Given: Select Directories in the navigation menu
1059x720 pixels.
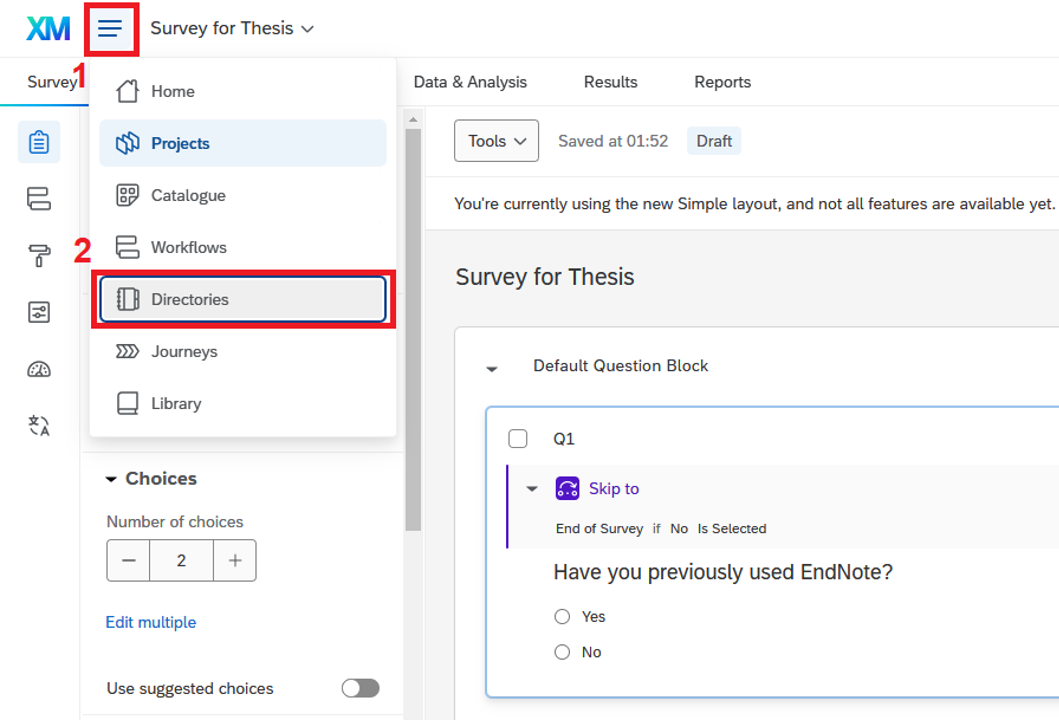Looking at the screenshot, I should click(243, 299).
